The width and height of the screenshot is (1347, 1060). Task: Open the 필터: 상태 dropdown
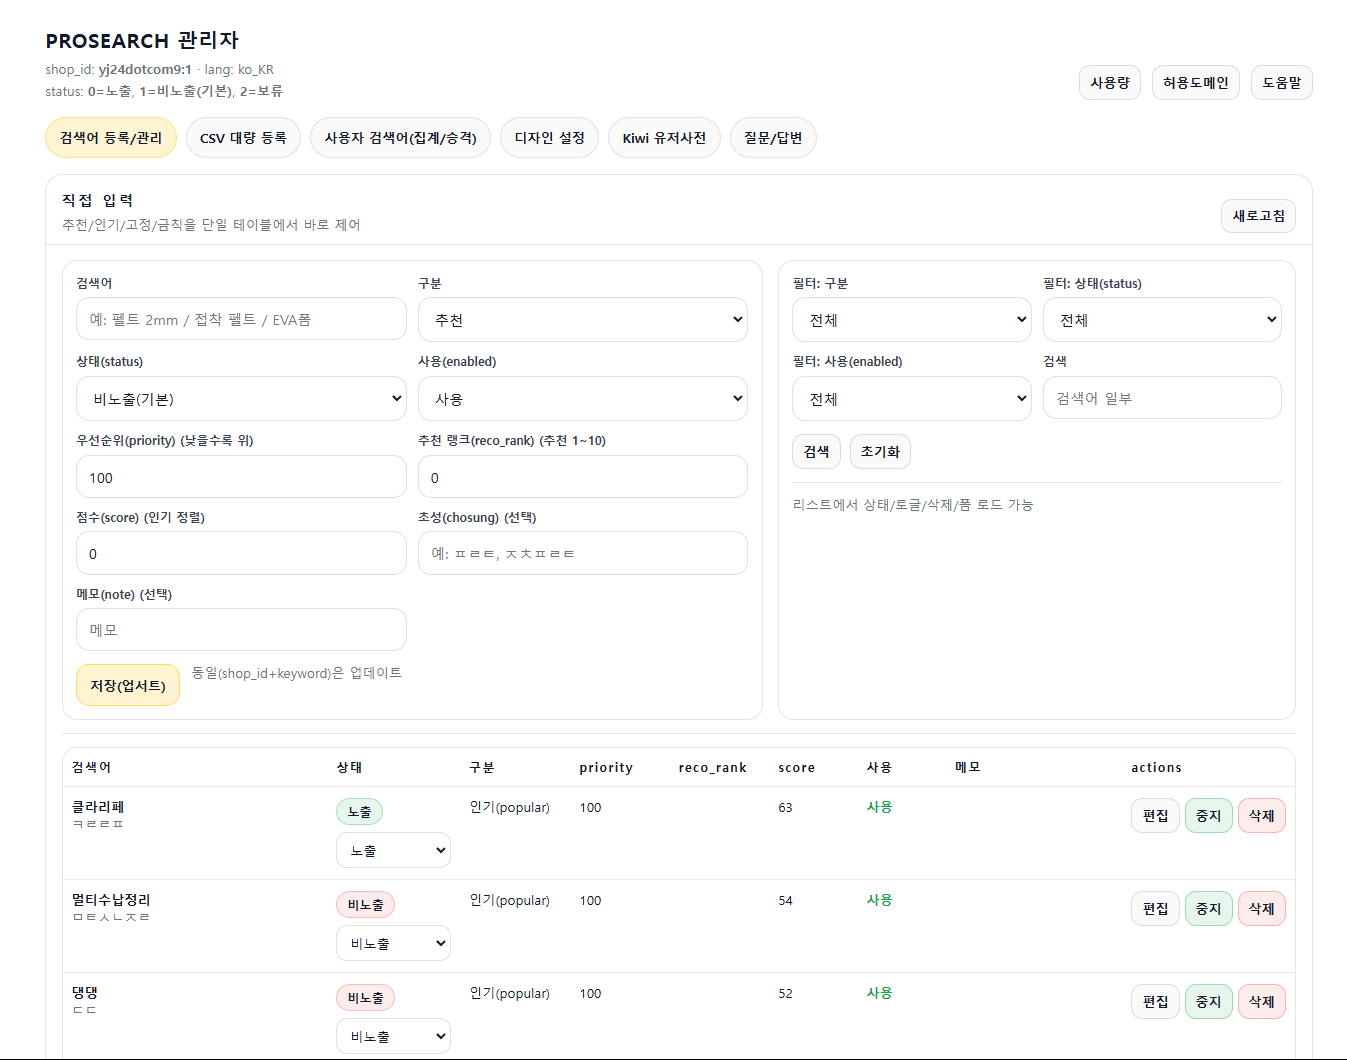(x=1162, y=319)
